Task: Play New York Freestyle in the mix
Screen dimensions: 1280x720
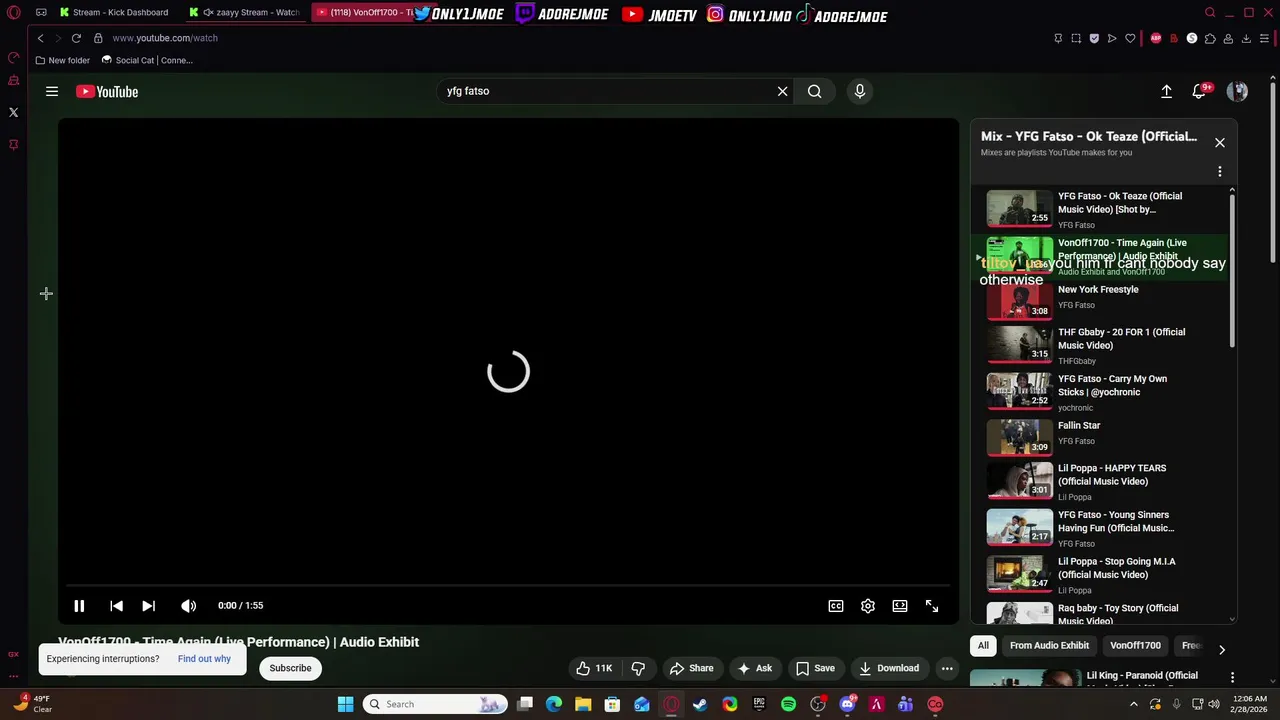Action: point(1100,299)
